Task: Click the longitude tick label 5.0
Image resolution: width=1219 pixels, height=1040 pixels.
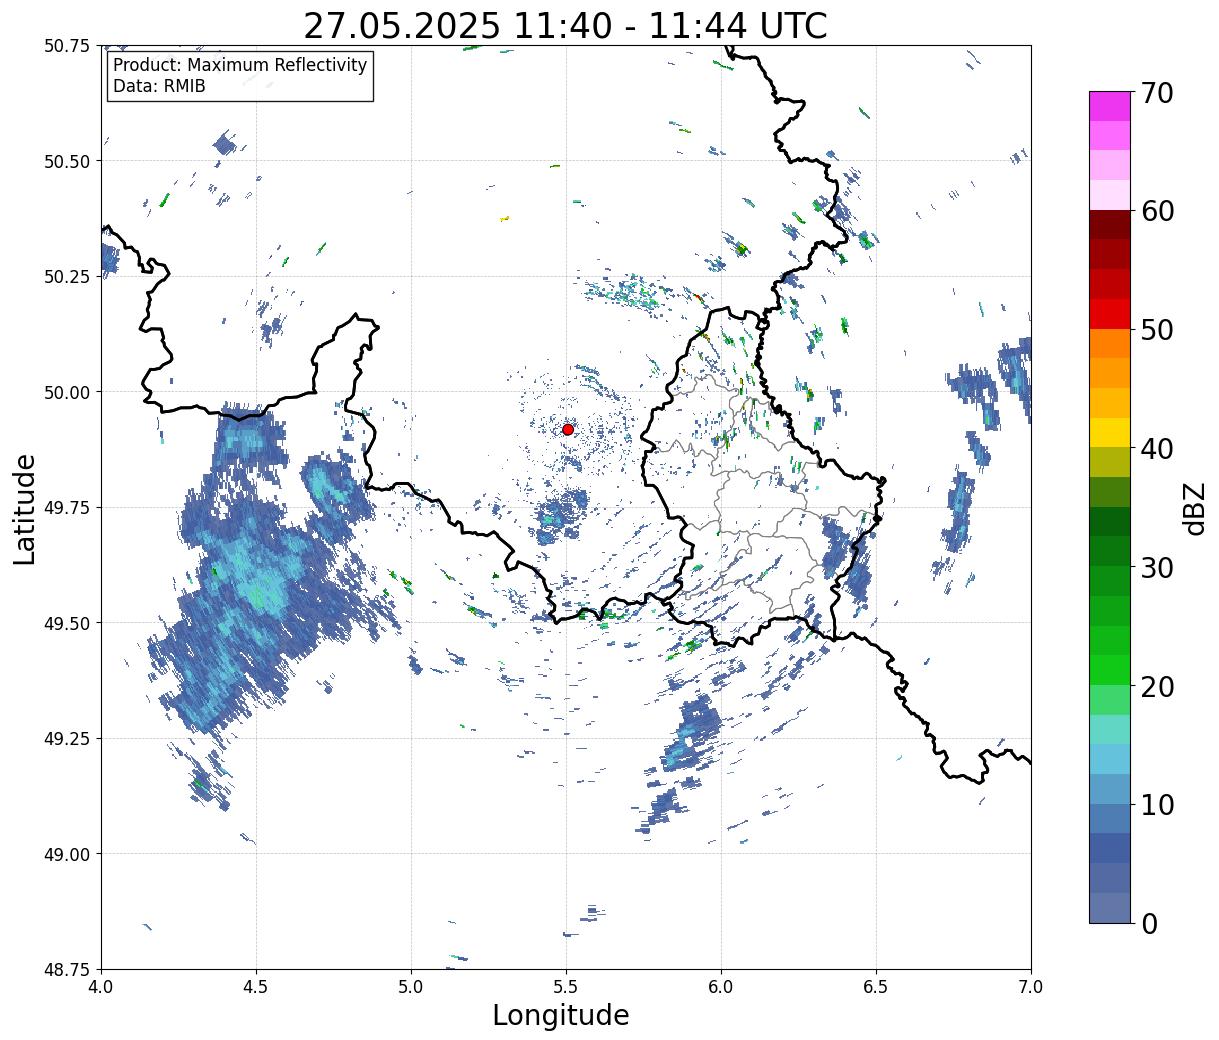Action: (x=411, y=987)
